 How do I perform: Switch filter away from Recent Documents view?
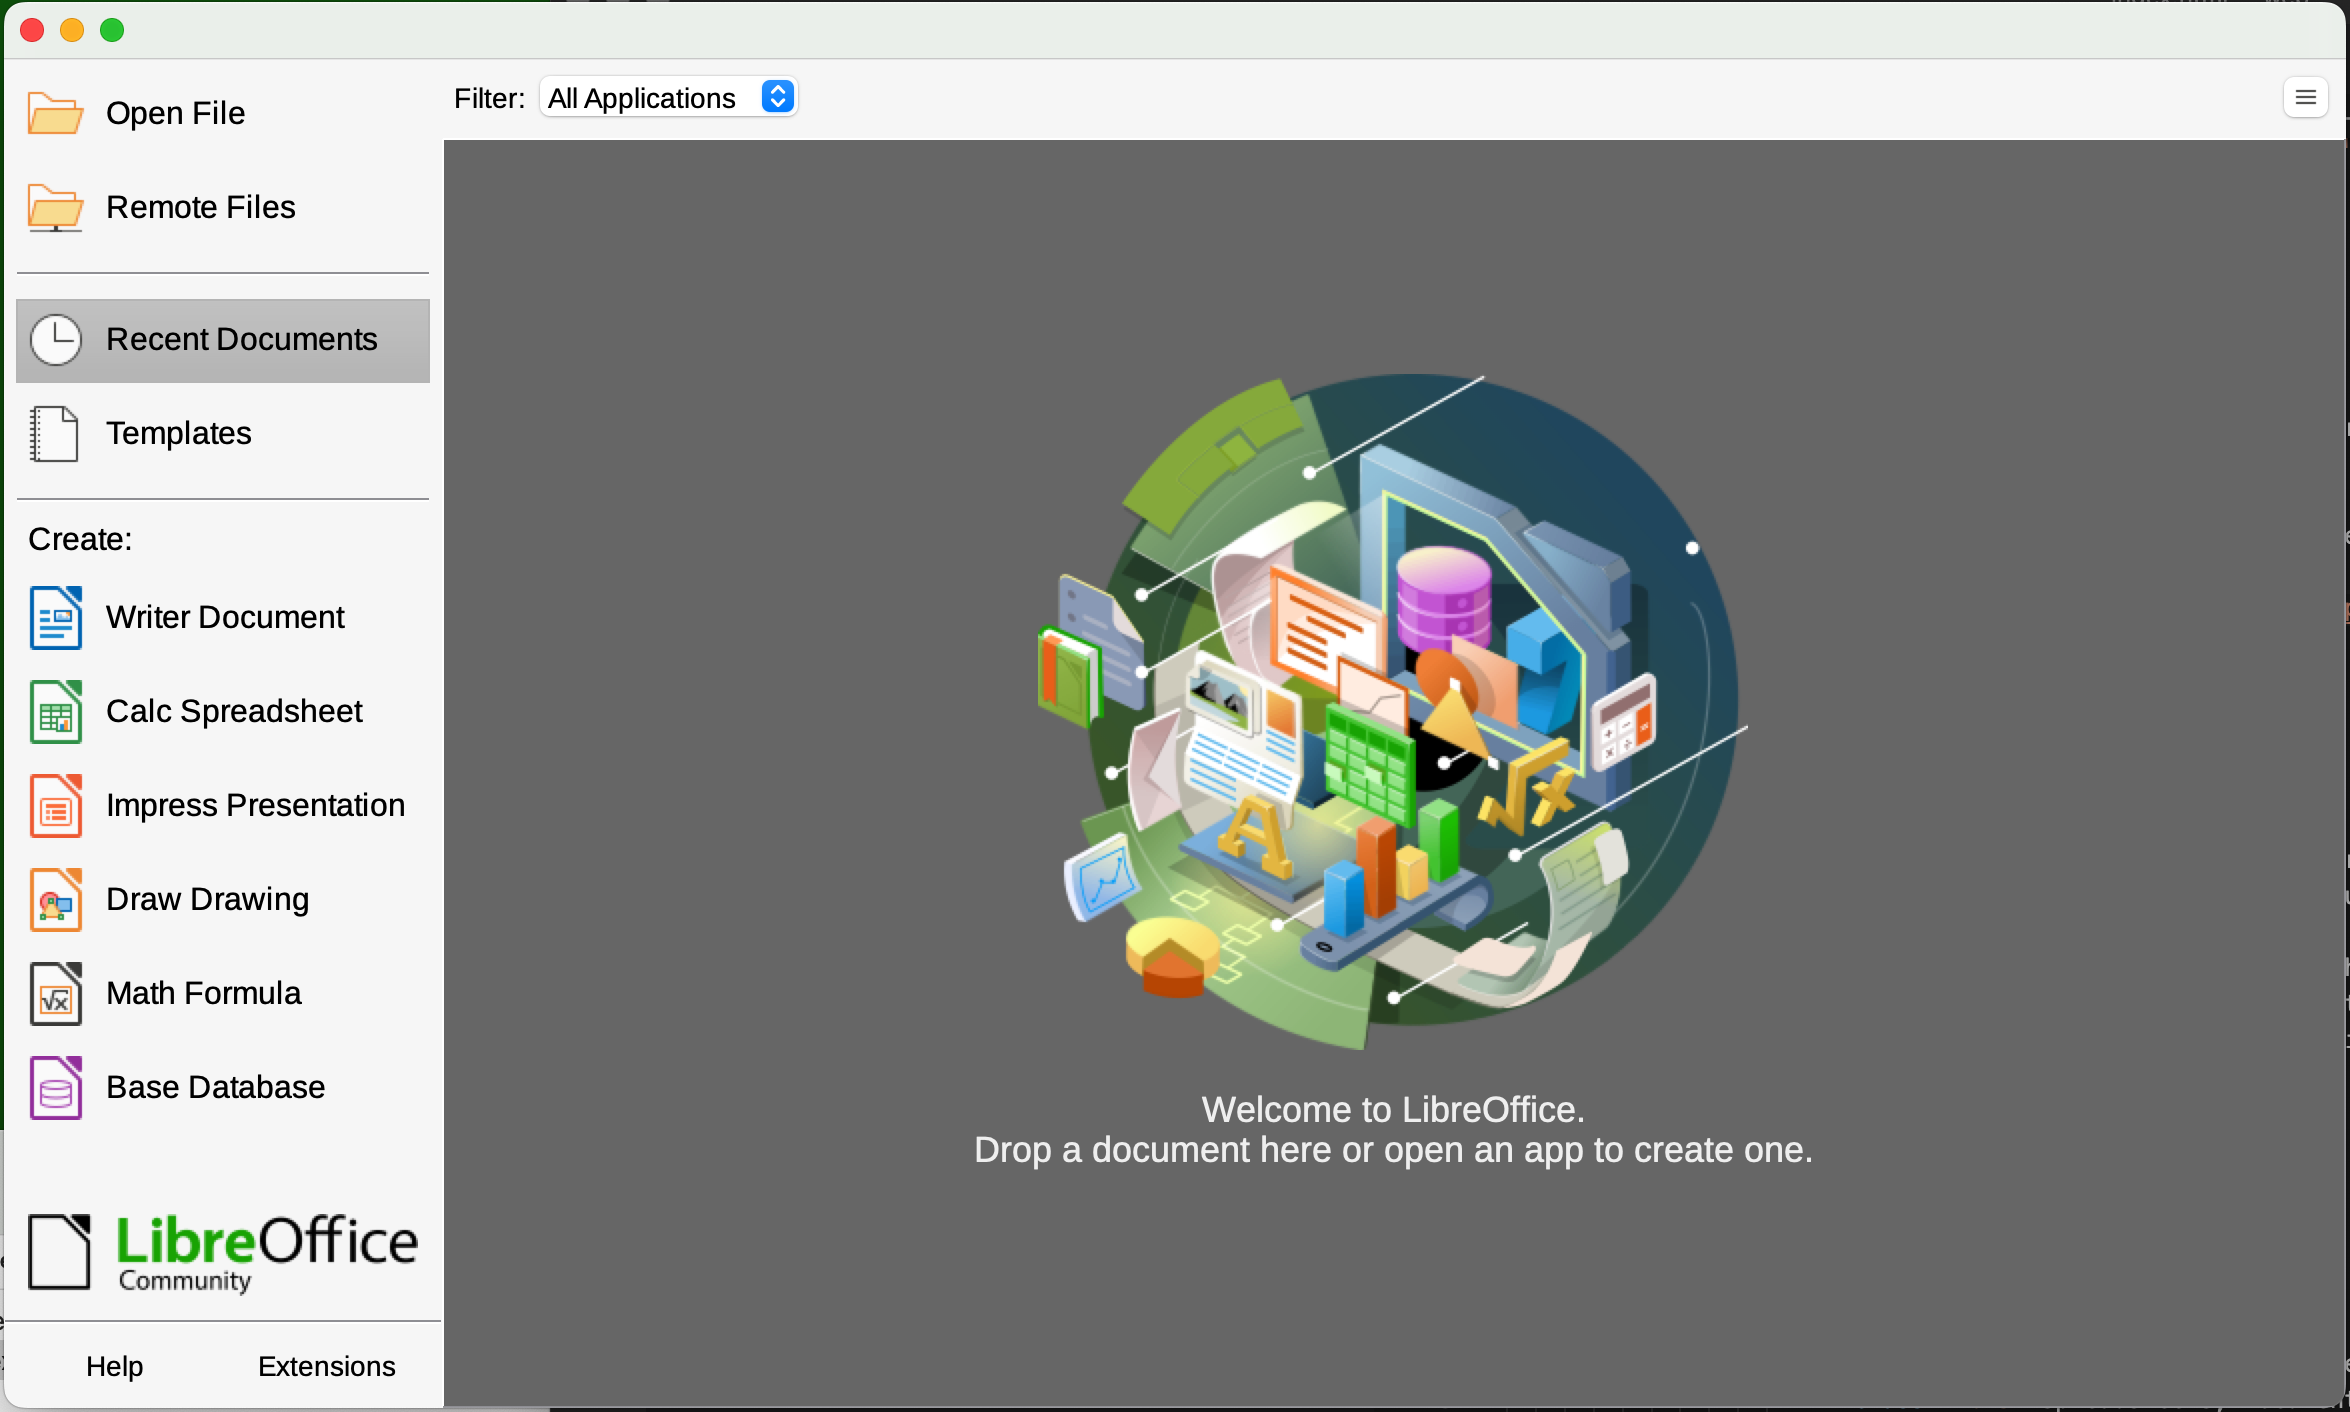(668, 96)
